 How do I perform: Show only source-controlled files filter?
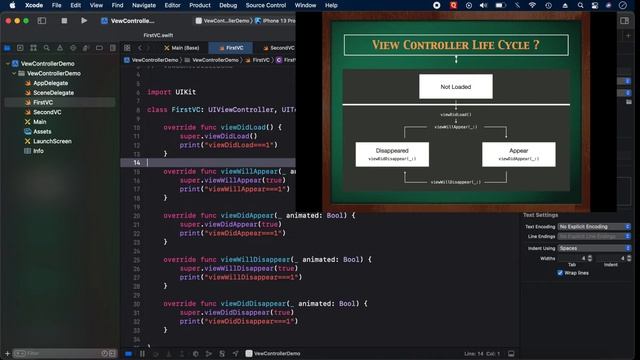[112, 353]
